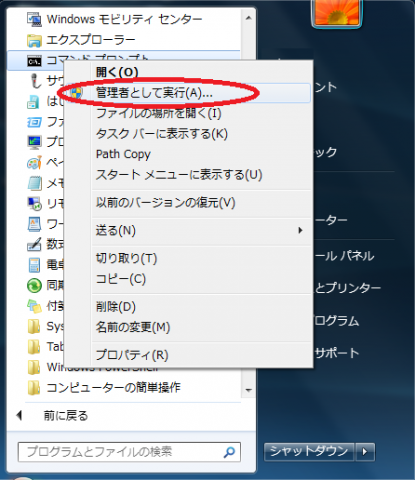Viewport: 415px width, 480px height.
Task: Click the notepad icon of the メモ entry
Action: tap(34, 183)
